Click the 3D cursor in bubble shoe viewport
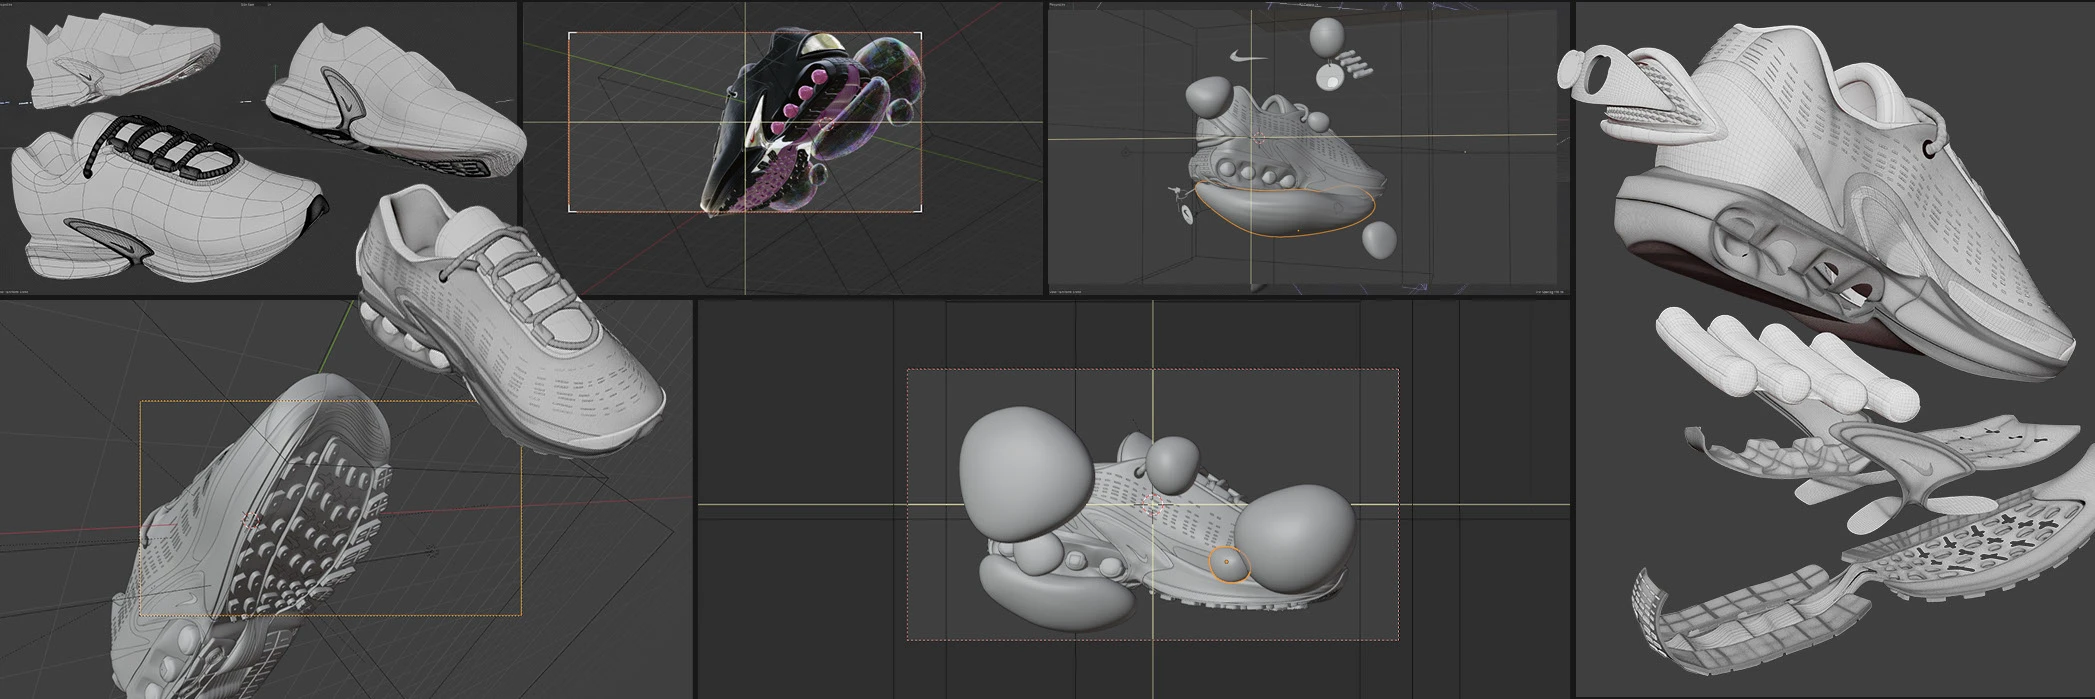The height and width of the screenshot is (699, 2095). tap(1155, 506)
